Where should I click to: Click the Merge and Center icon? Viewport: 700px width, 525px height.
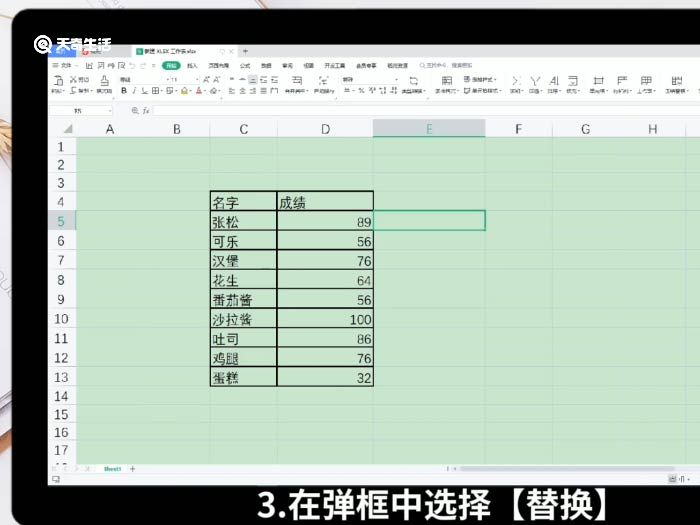click(x=297, y=80)
